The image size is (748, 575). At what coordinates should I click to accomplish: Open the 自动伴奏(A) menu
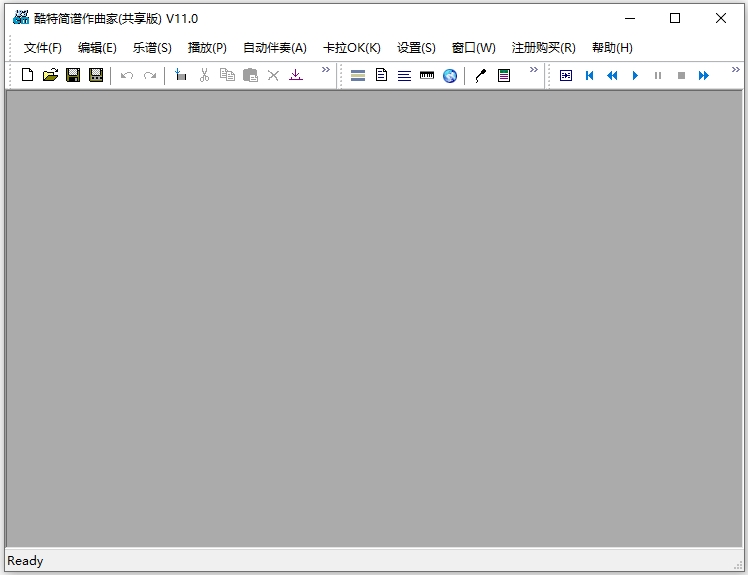[x=275, y=48]
